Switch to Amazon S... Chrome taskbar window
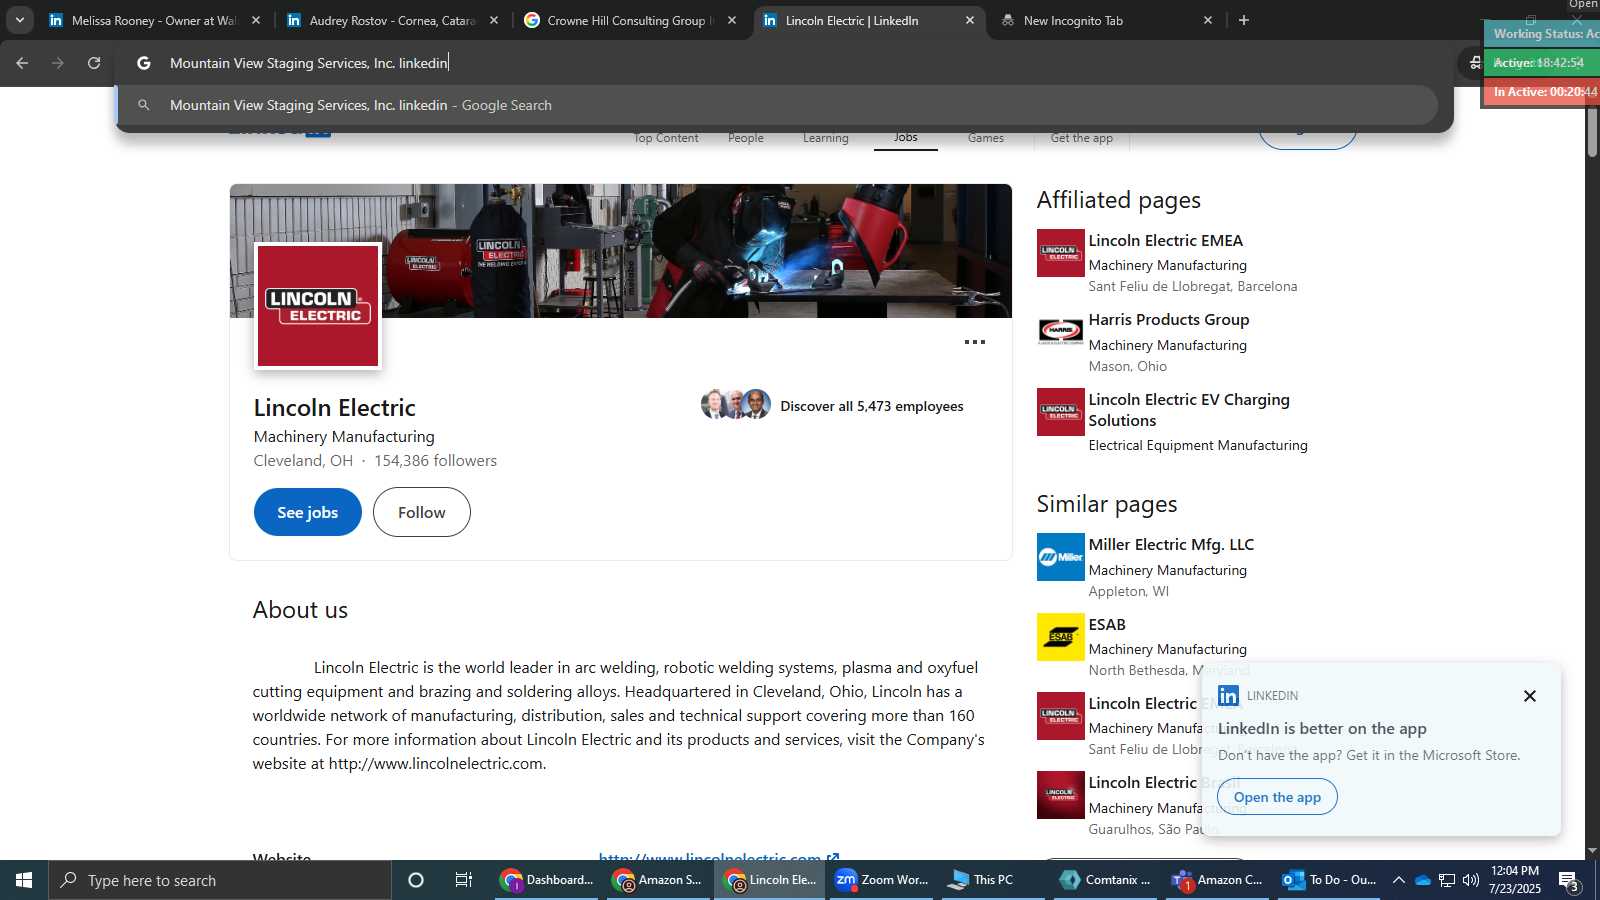This screenshot has height=900, width=1600. 658,880
